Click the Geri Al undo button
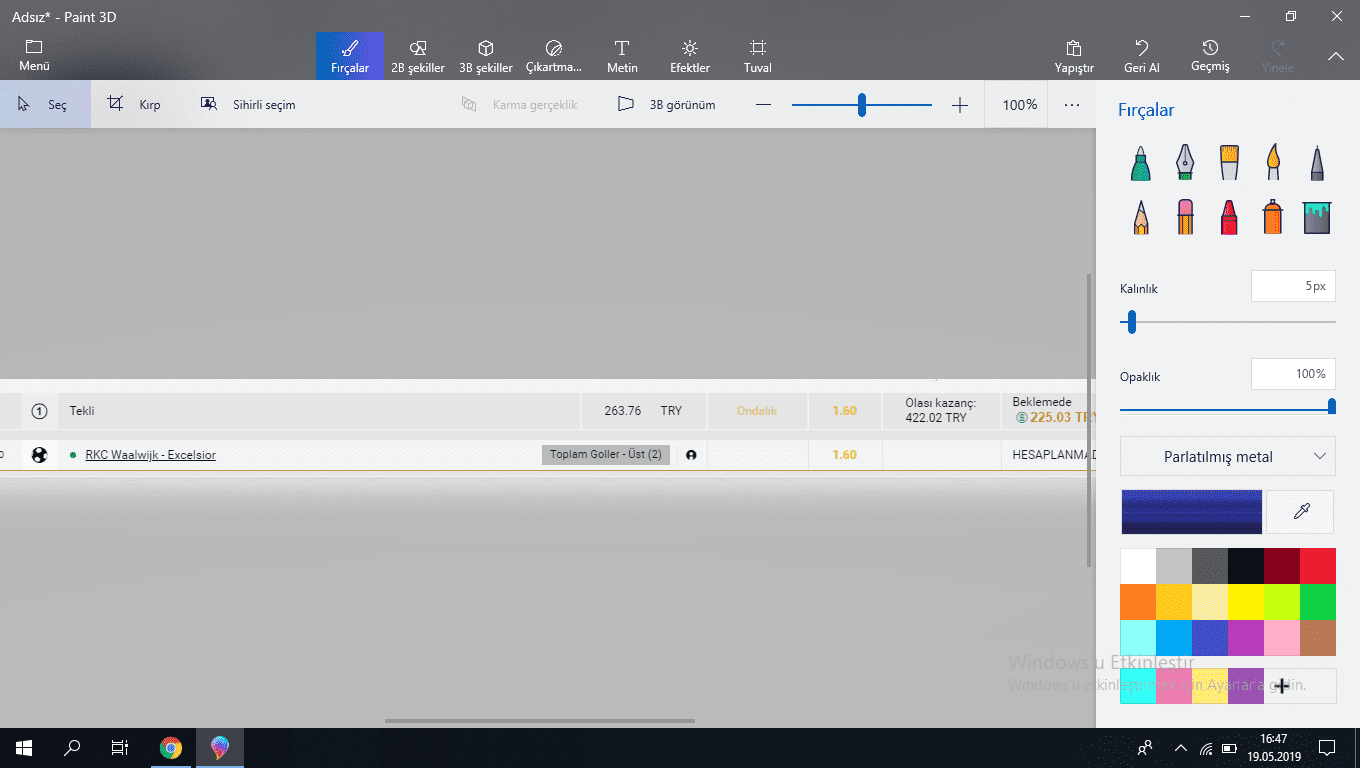1360x768 pixels. pos(1142,56)
